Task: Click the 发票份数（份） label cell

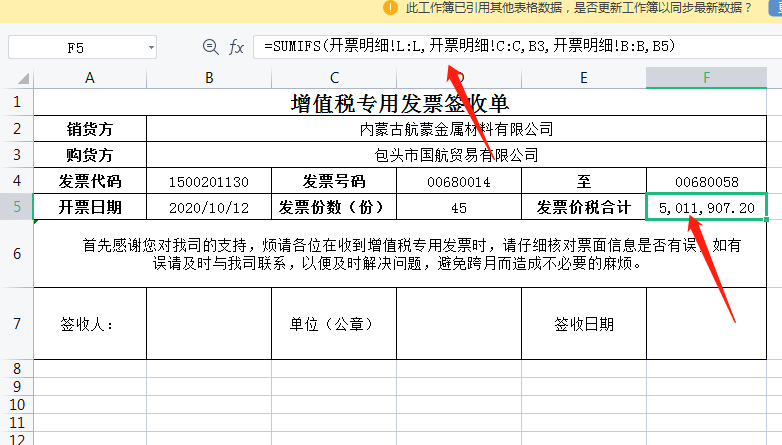Action: point(334,207)
